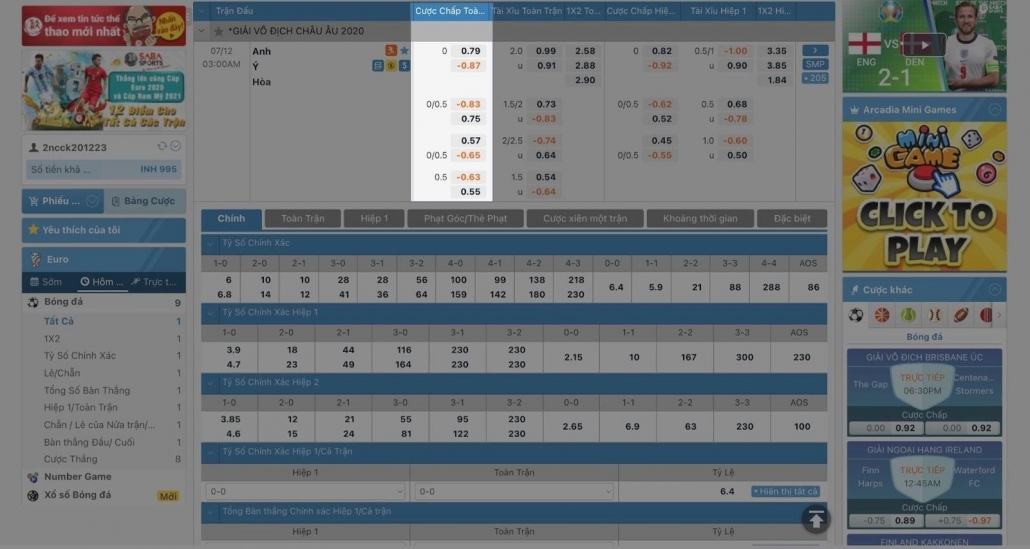Collapse the Cược khác panel
The height and width of the screenshot is (549, 1030).
(x=995, y=290)
